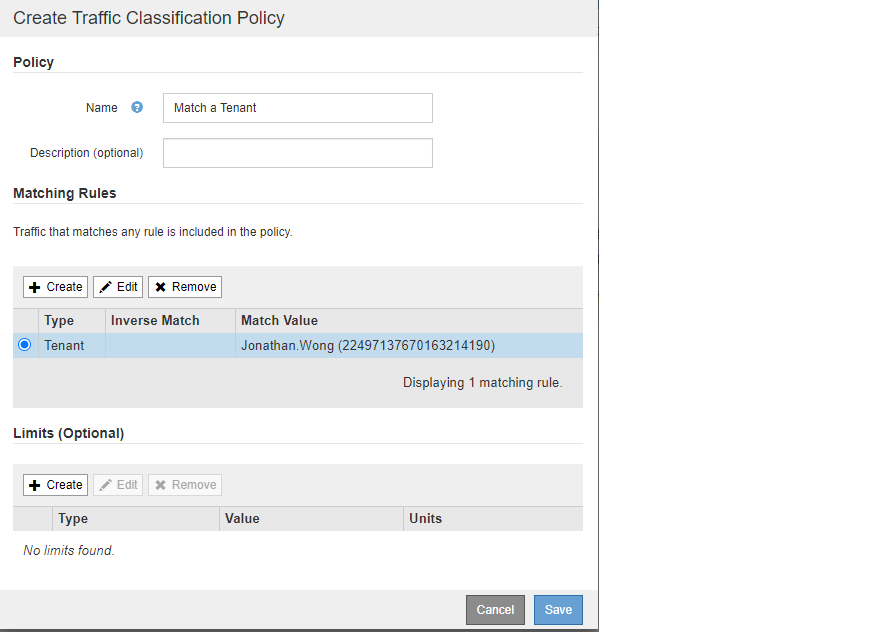Image resolution: width=869 pixels, height=632 pixels.
Task: Click the X icon to remove matching rule
Action: point(160,287)
